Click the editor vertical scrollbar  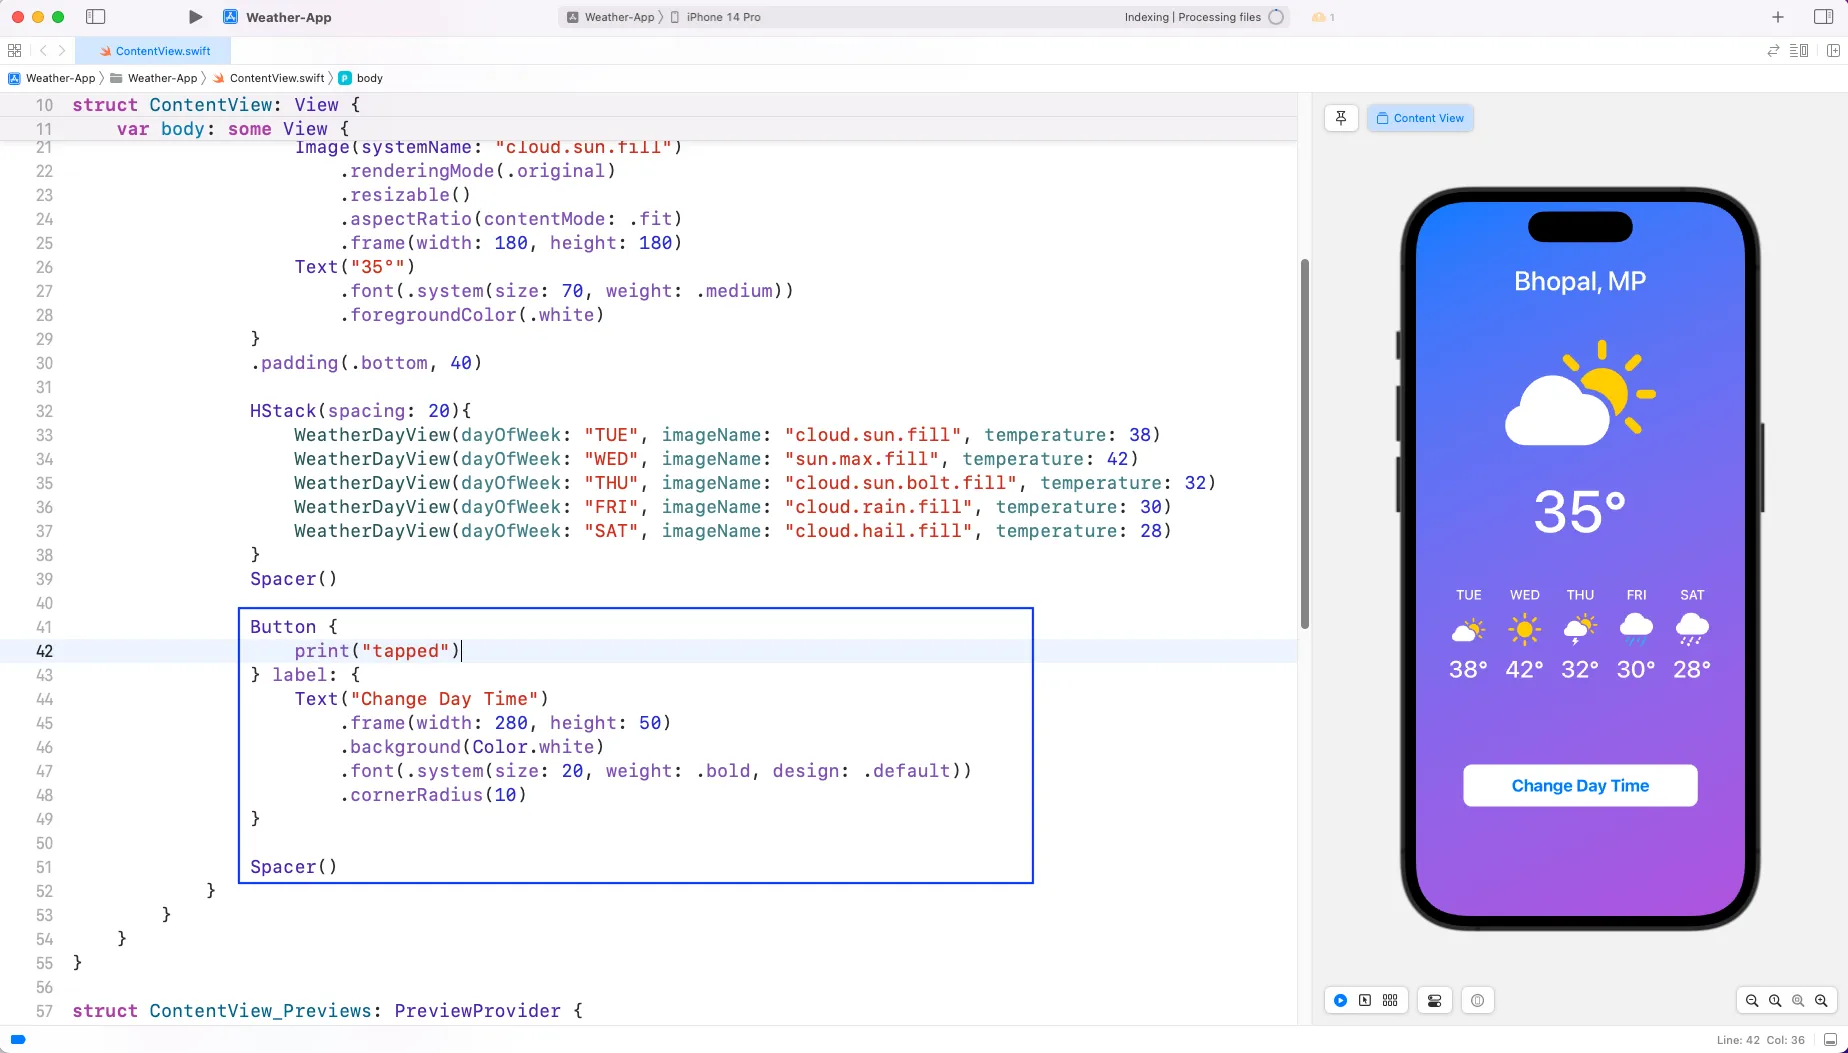1304,443
